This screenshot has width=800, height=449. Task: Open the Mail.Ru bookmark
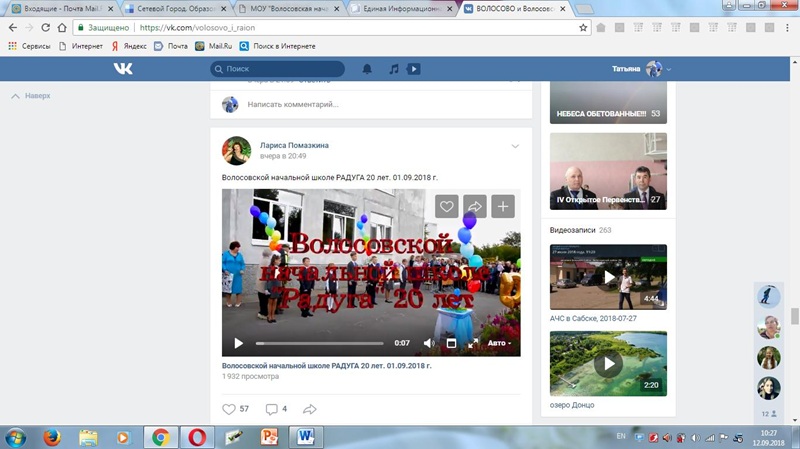[214, 46]
